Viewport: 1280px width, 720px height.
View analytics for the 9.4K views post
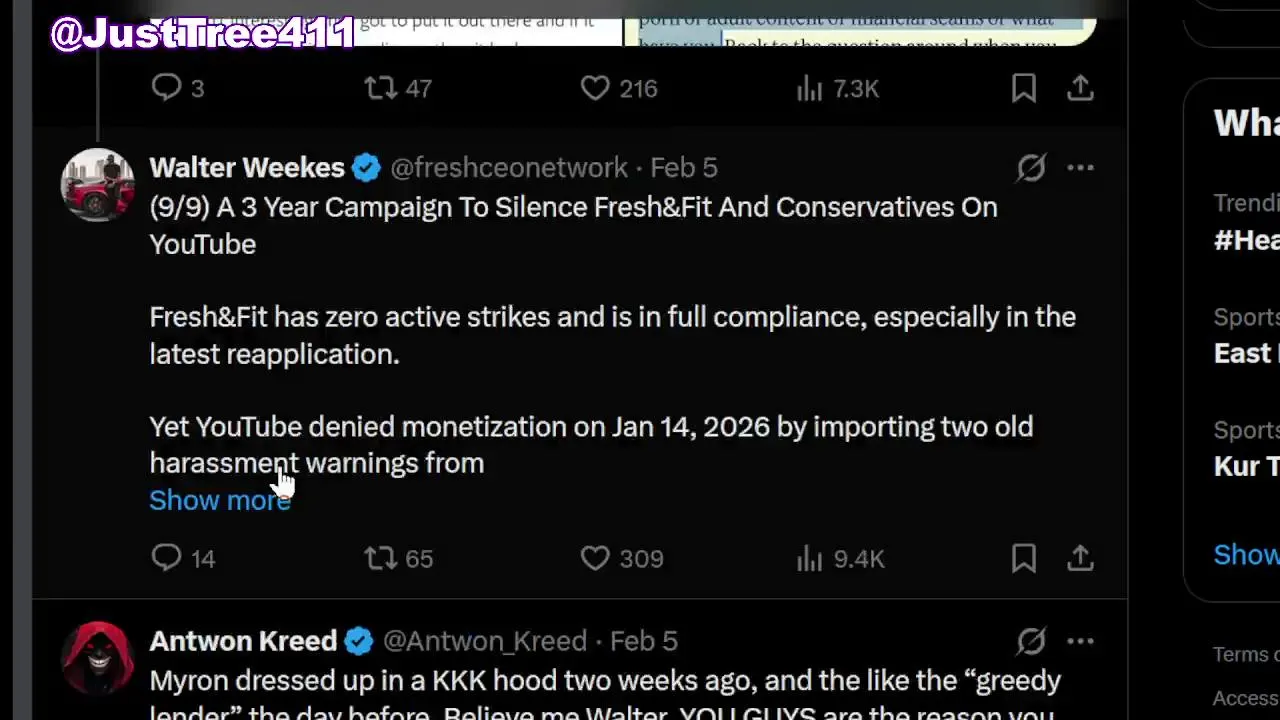[x=809, y=558]
